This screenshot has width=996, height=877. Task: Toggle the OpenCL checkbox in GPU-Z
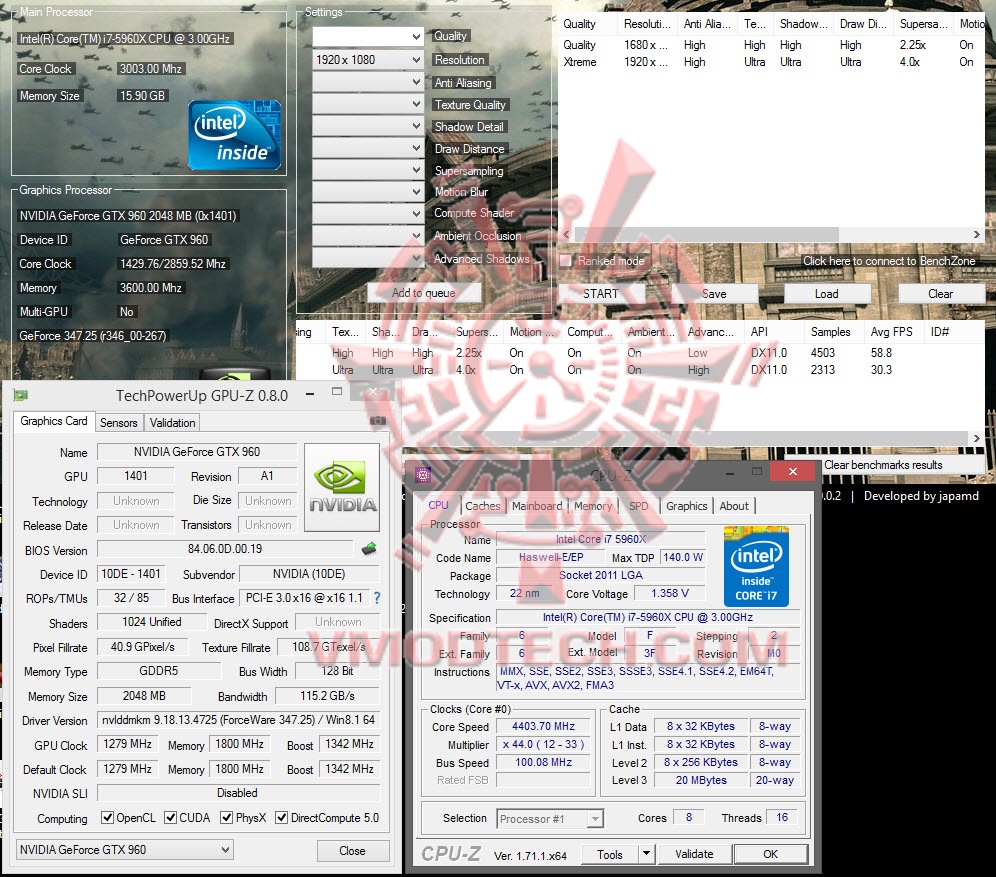tap(107, 817)
